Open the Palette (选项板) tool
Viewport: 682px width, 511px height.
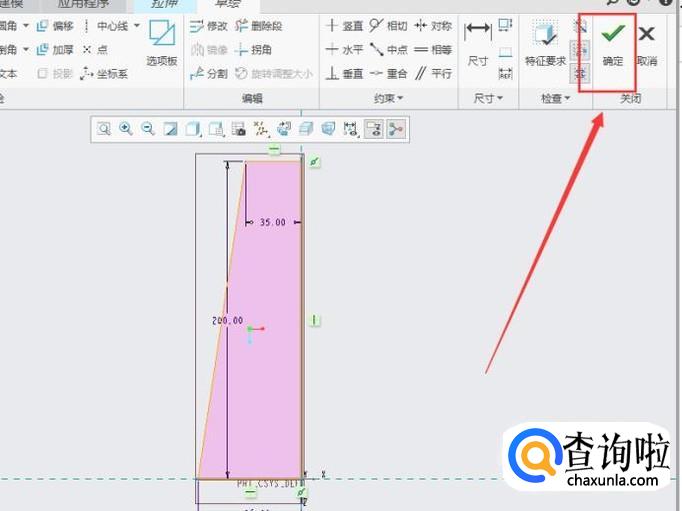point(162,43)
